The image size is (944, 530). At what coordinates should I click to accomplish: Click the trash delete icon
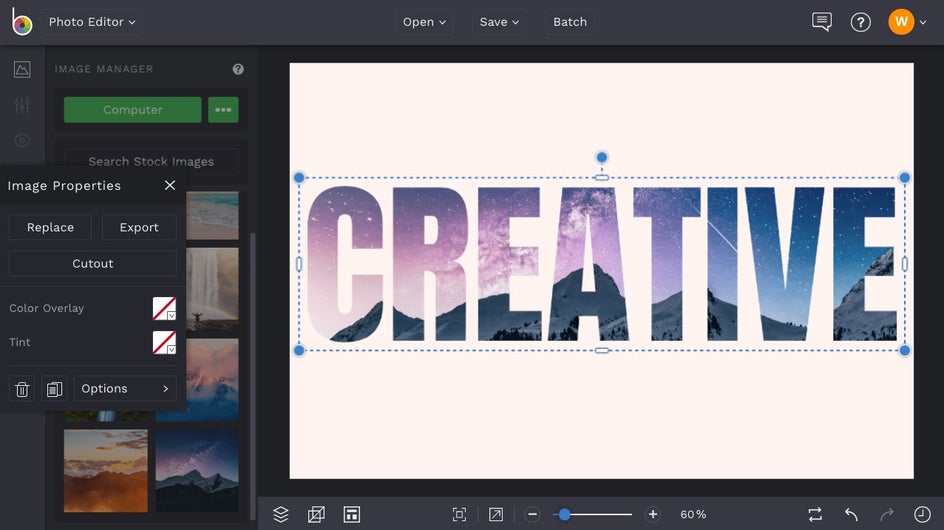pos(22,389)
